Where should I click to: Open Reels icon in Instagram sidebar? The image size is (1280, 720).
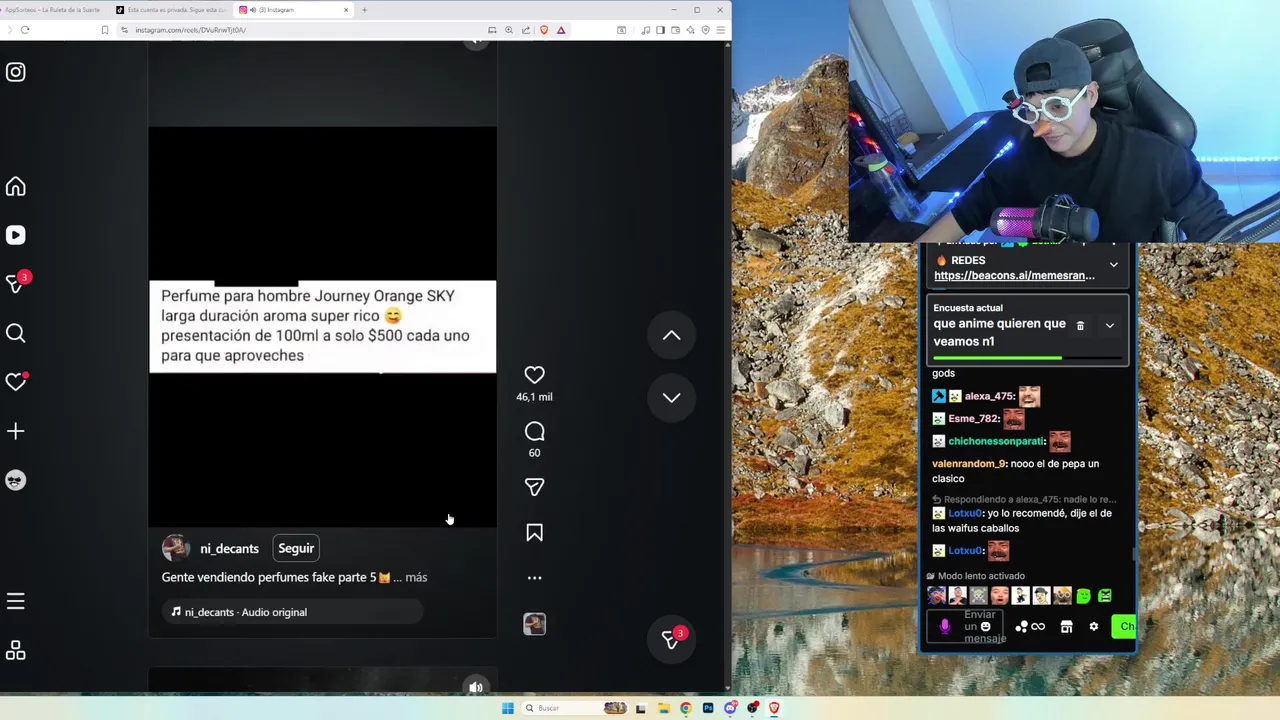click(16, 235)
